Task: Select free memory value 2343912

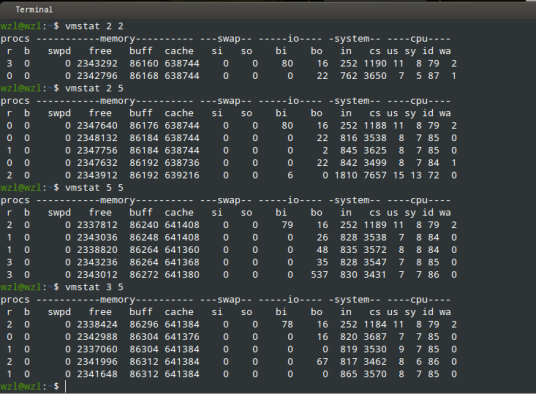Action: pyautogui.click(x=97, y=176)
